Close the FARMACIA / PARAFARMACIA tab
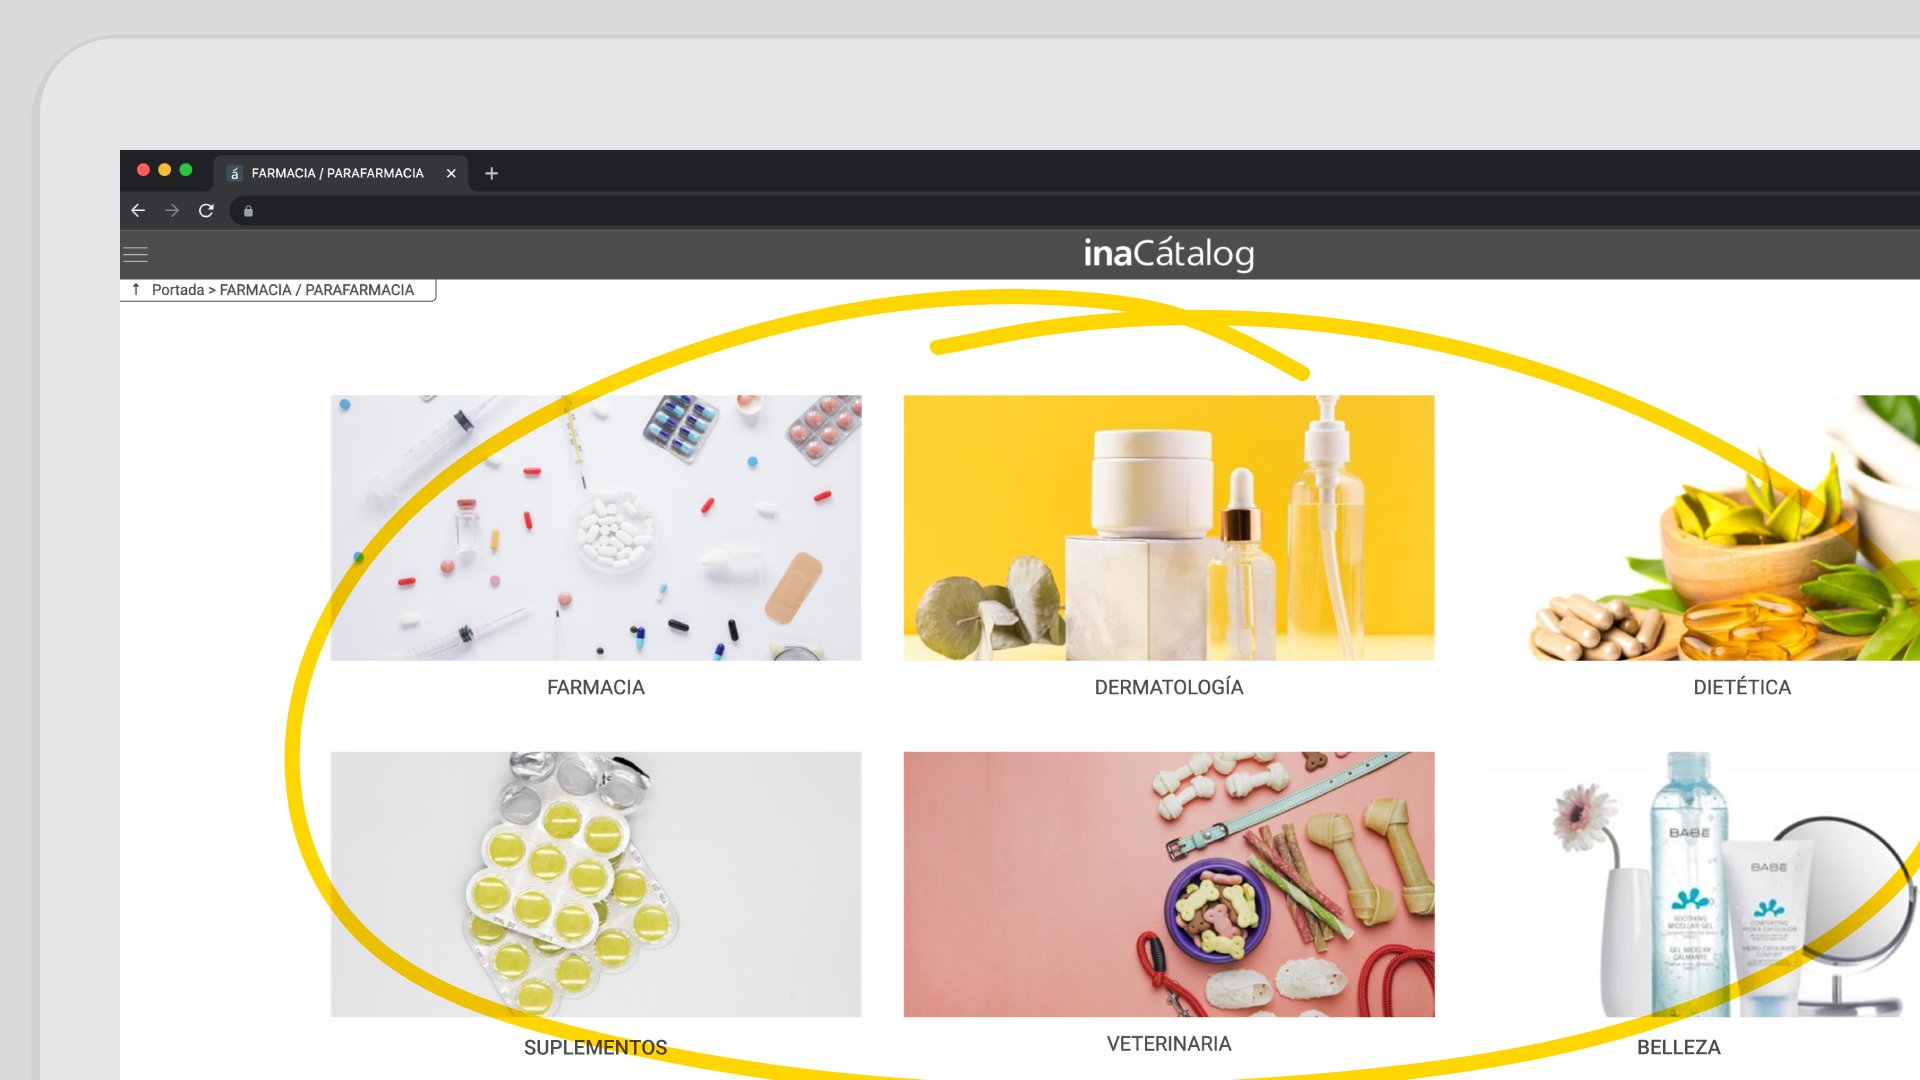1920x1080 pixels. (451, 173)
